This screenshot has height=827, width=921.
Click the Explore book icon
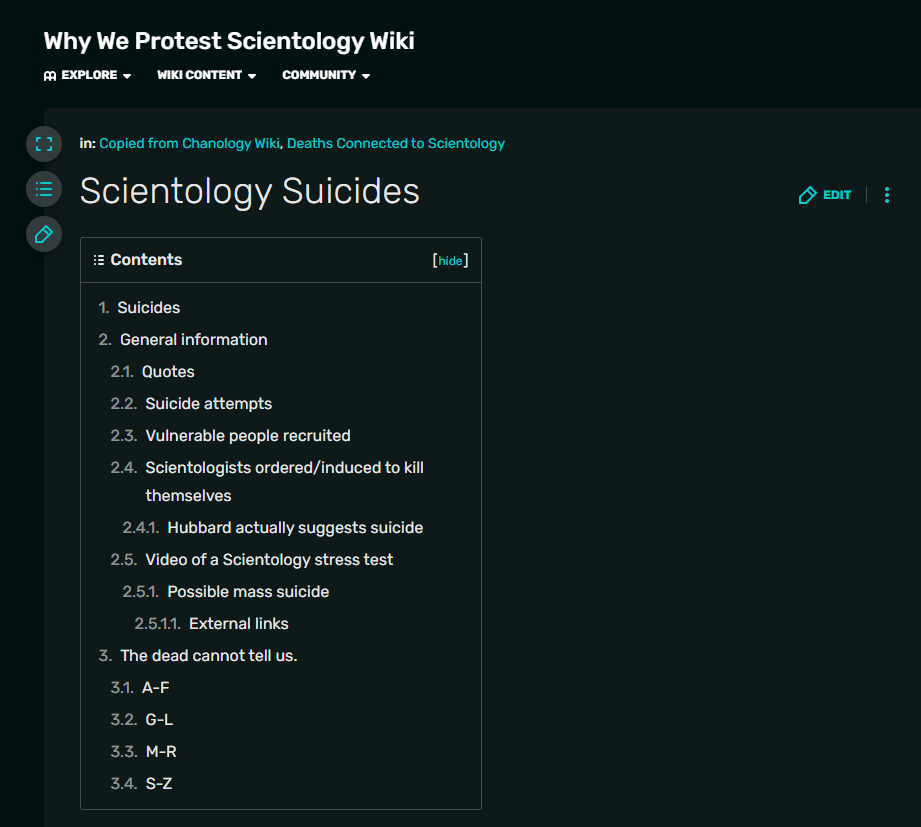coord(50,76)
